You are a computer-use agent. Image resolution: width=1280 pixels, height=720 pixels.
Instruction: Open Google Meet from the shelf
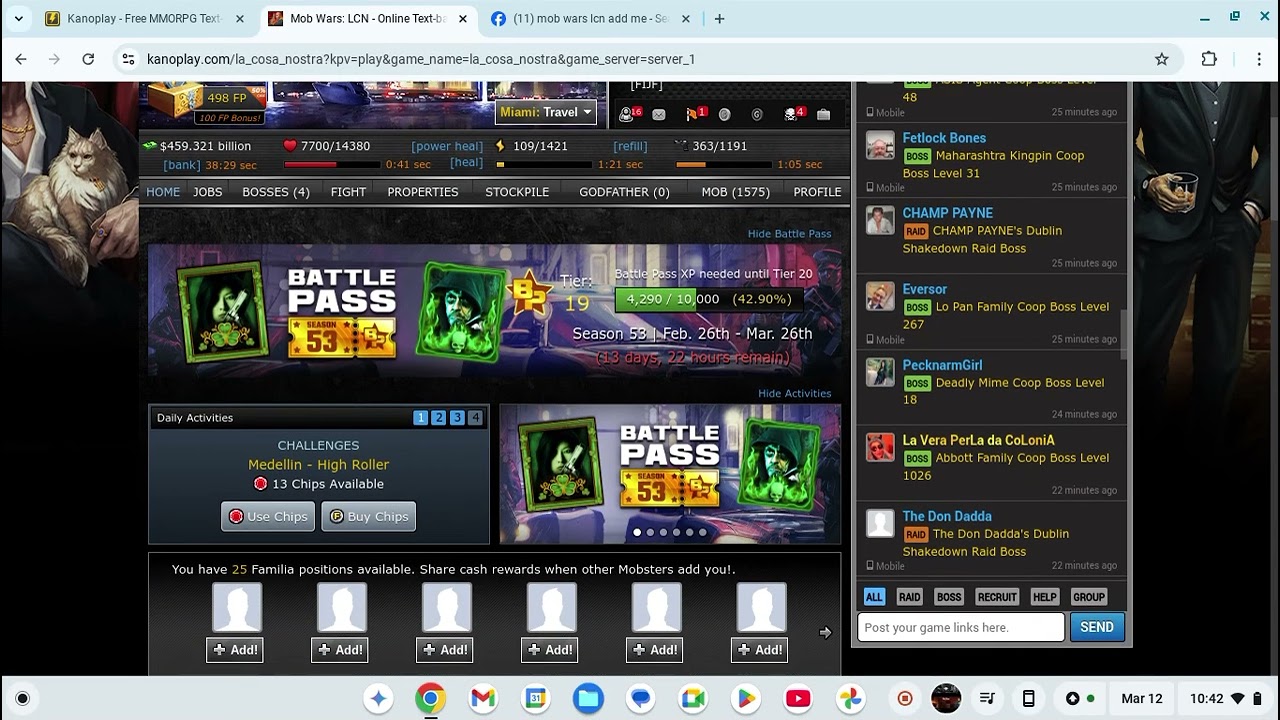(x=693, y=698)
